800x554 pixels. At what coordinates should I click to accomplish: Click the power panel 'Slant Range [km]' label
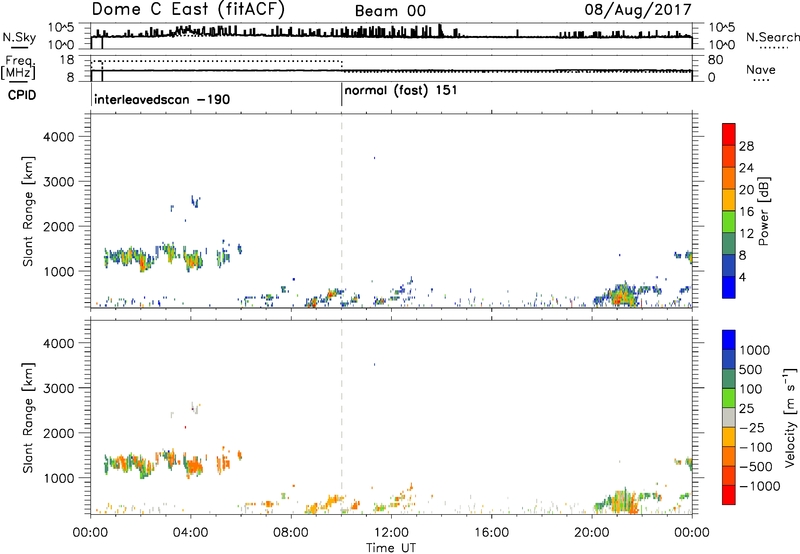28,211
